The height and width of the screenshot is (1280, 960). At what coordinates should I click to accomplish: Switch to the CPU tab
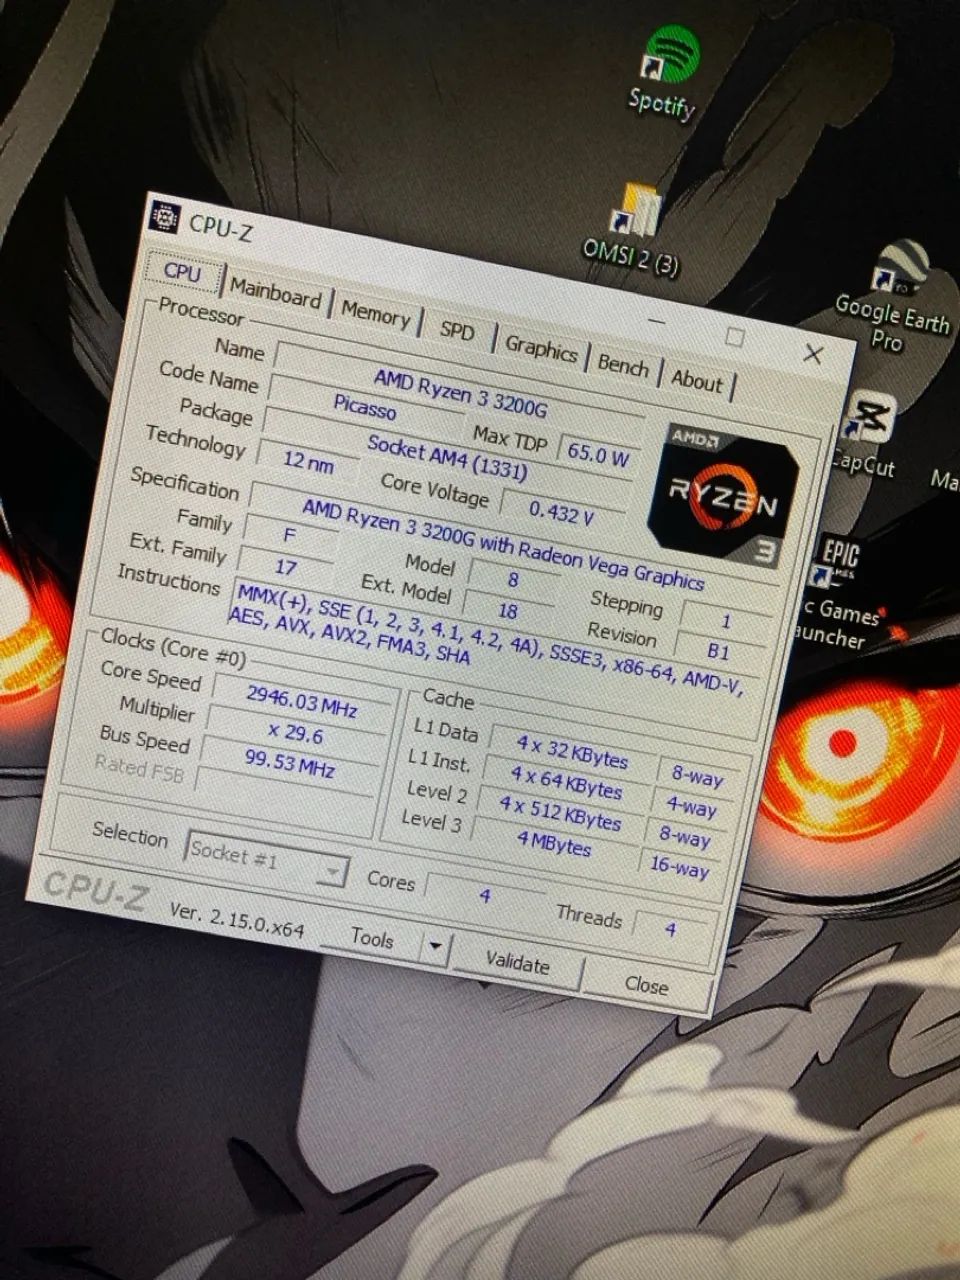tap(183, 271)
